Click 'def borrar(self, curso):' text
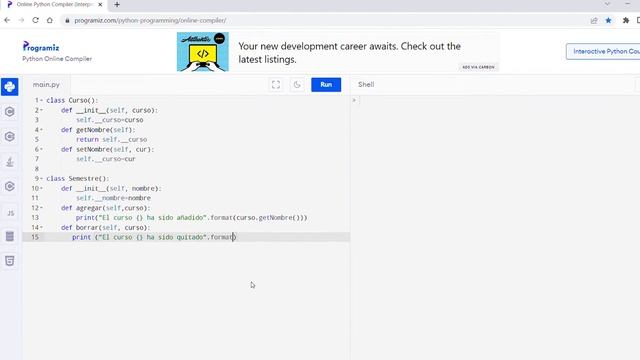The width and height of the screenshot is (640, 360). coord(106,228)
